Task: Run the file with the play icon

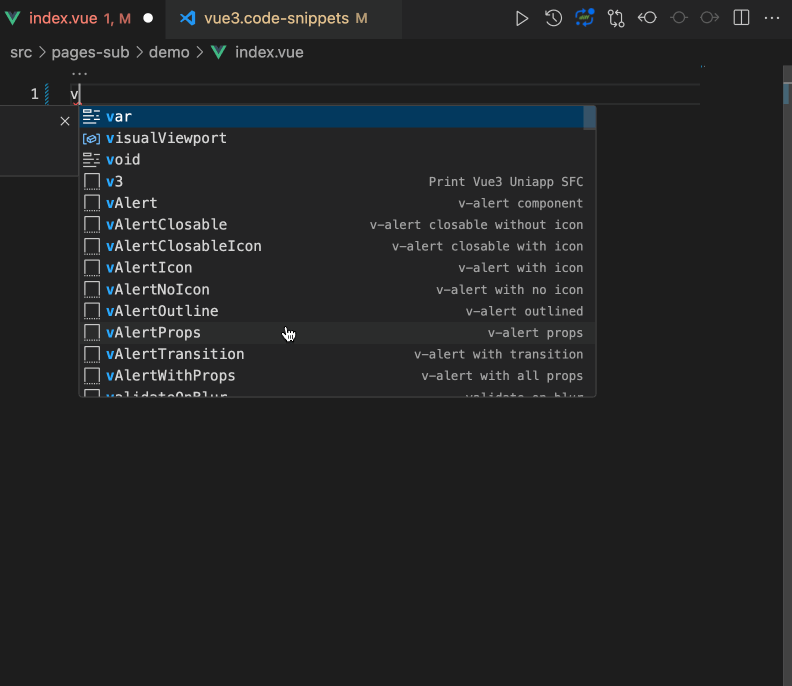Action: pyautogui.click(x=521, y=18)
